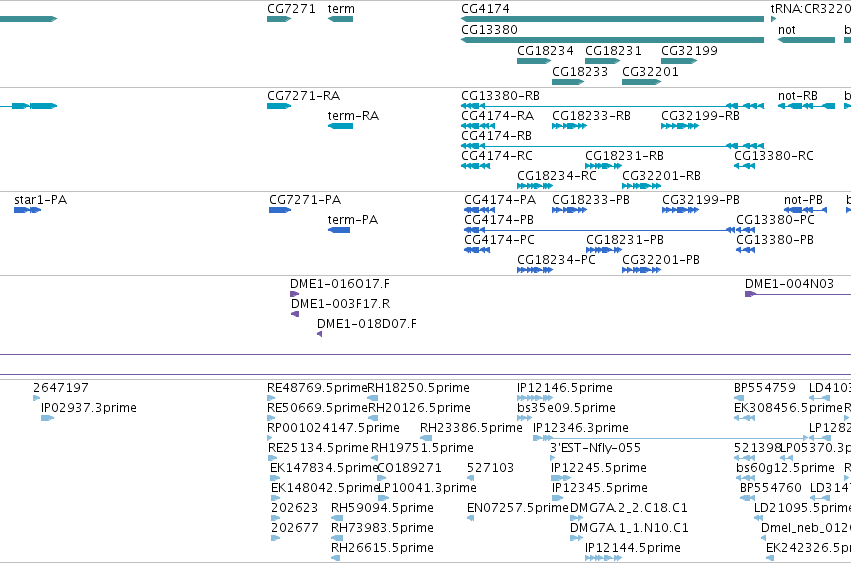Screen dimensions: 851x563
Task: Select protein CG4174-PB
Action: point(499,220)
